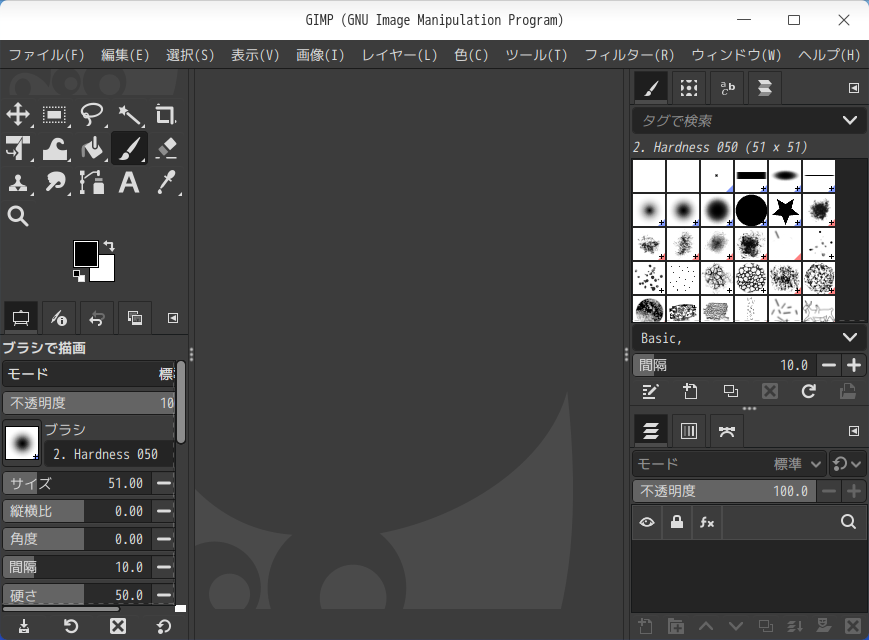Click the Clone stamp tool
Viewport: 869px width, 640px height.
pyautogui.click(x=18, y=182)
